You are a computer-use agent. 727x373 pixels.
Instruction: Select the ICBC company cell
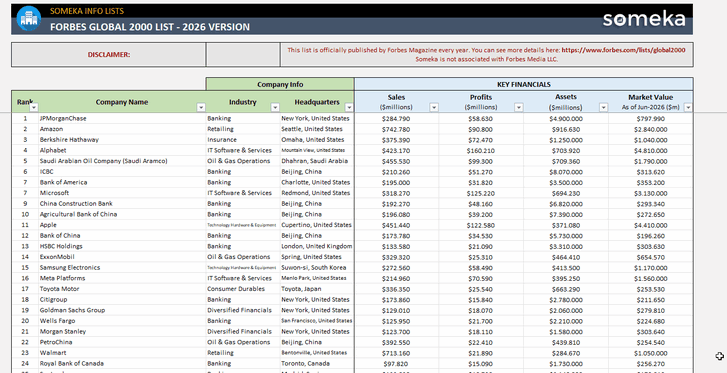[x=122, y=172]
